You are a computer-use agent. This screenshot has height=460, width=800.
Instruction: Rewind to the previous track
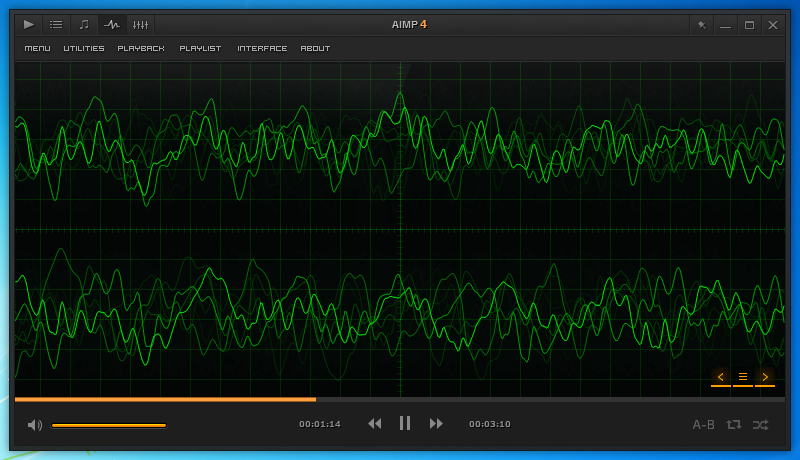374,424
